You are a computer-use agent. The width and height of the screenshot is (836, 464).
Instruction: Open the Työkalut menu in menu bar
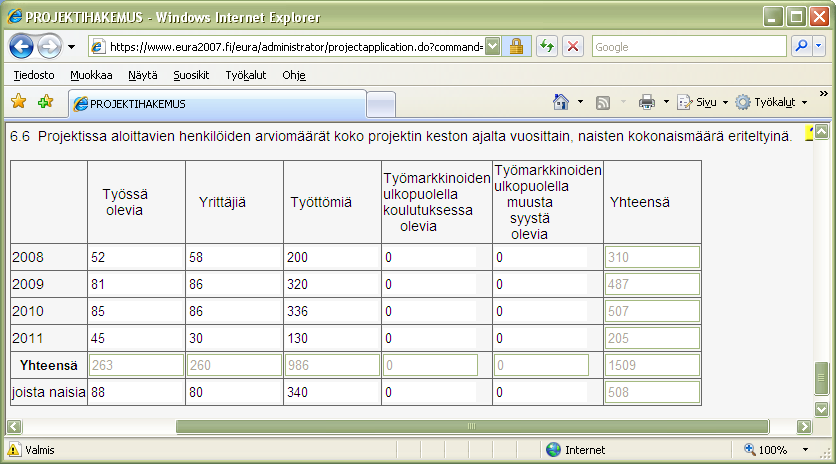pos(246,75)
